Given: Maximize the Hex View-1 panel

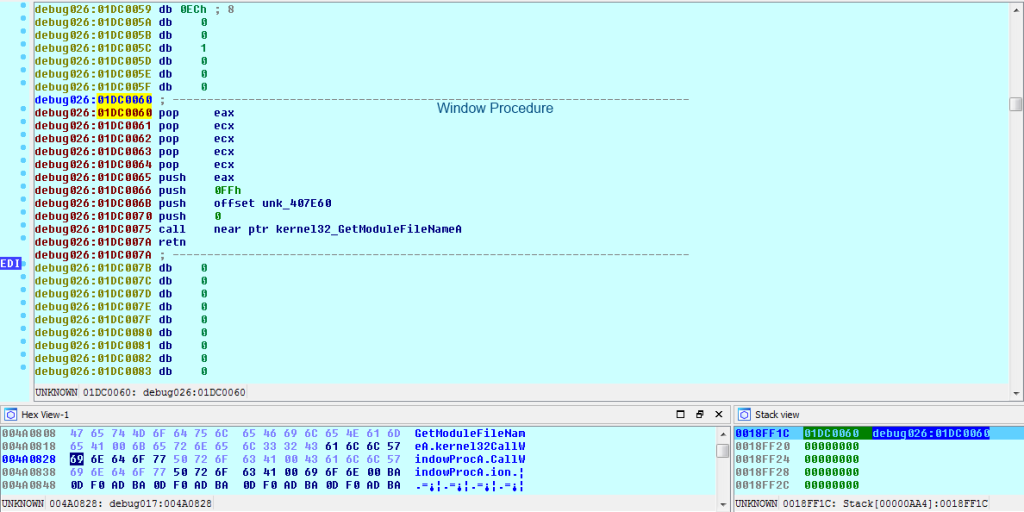Looking at the screenshot, I should point(681,414).
